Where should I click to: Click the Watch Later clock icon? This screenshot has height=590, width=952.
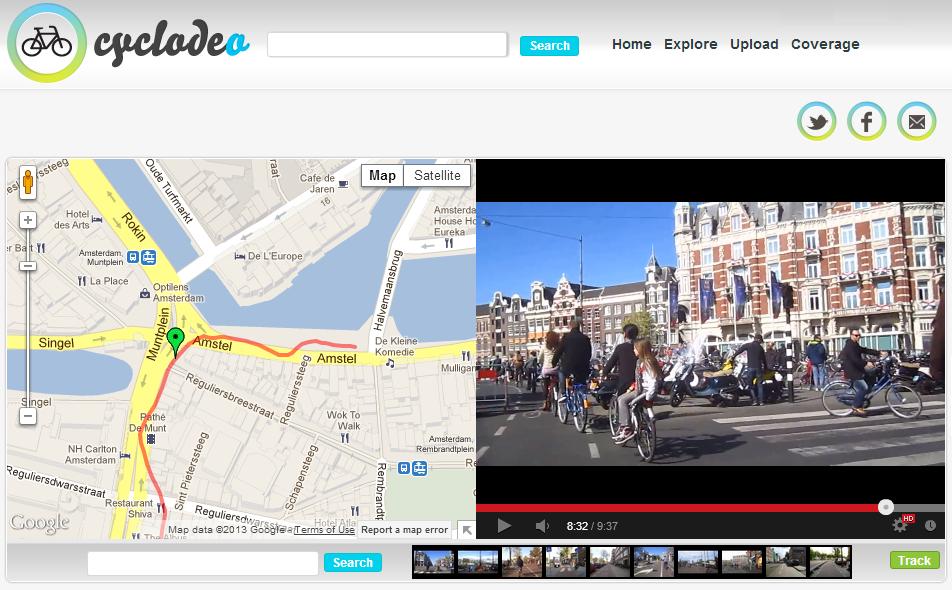[930, 525]
